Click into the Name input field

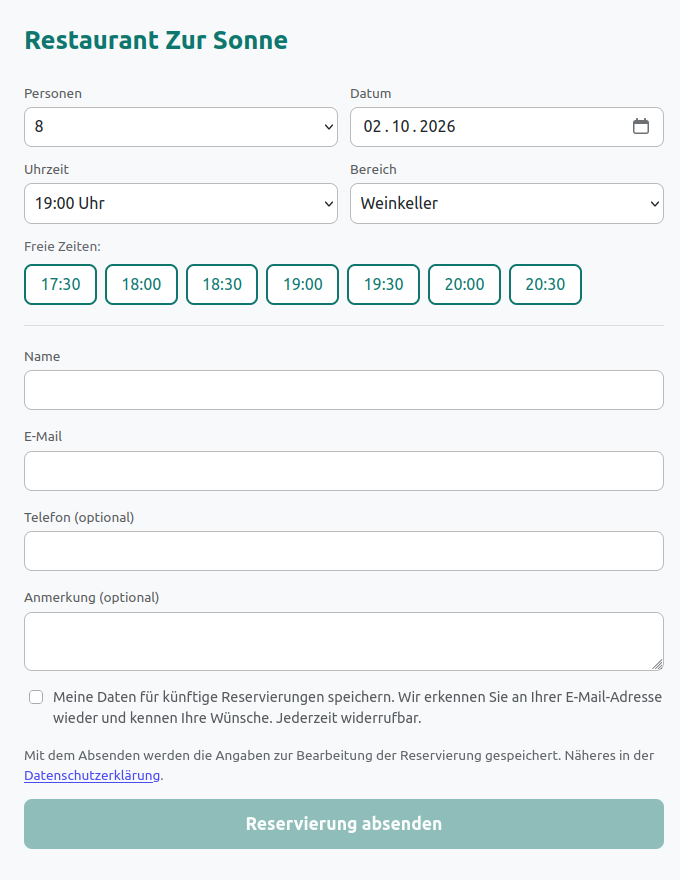[x=344, y=390]
